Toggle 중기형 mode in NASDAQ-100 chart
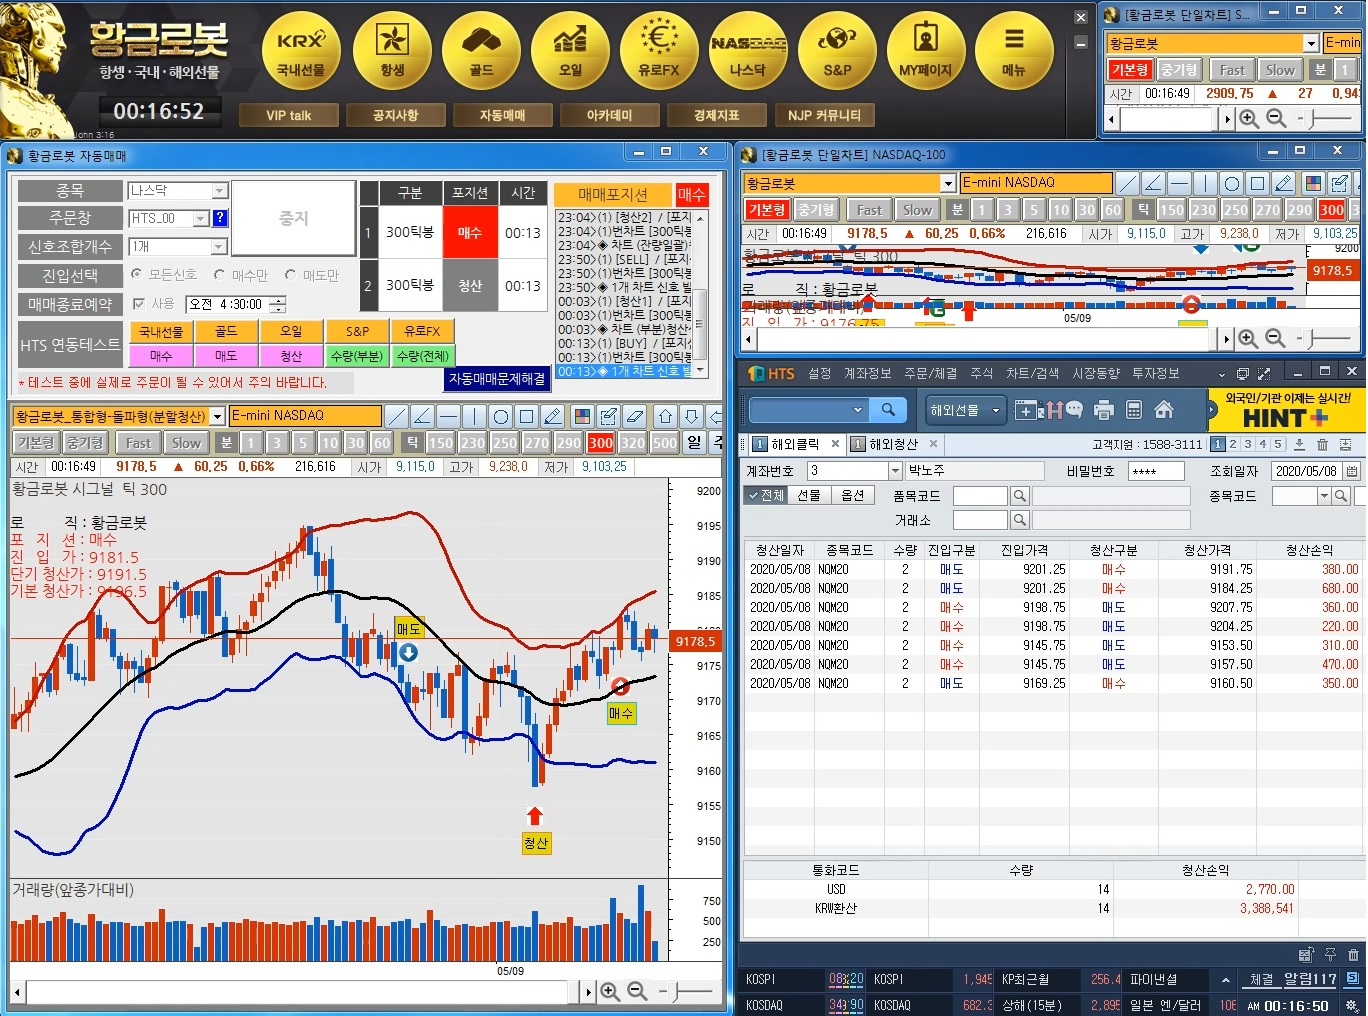This screenshot has width=1368, height=1016. coord(816,210)
